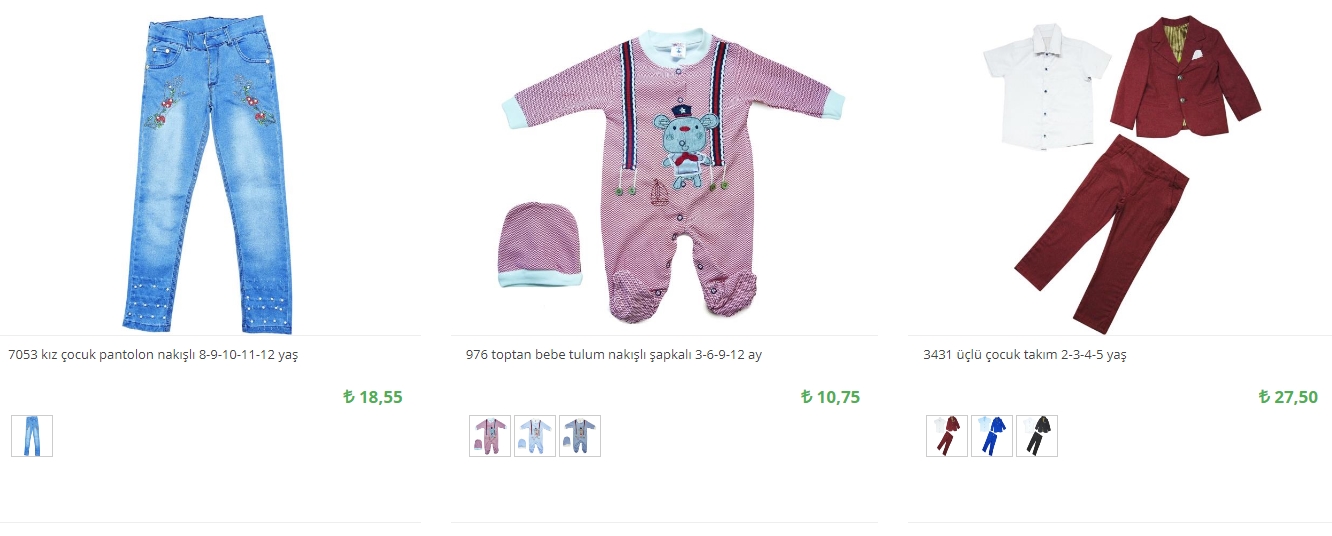This screenshot has width=1332, height=536.
Task: Open the 7053 kız çocuk pantolon title link
Action: 153,355
